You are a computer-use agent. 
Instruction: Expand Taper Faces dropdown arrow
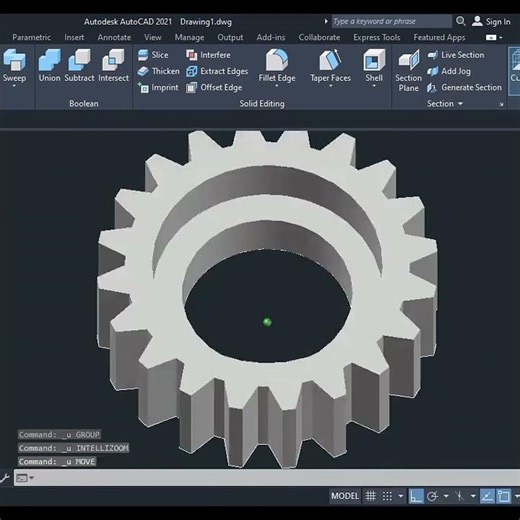(330, 86)
